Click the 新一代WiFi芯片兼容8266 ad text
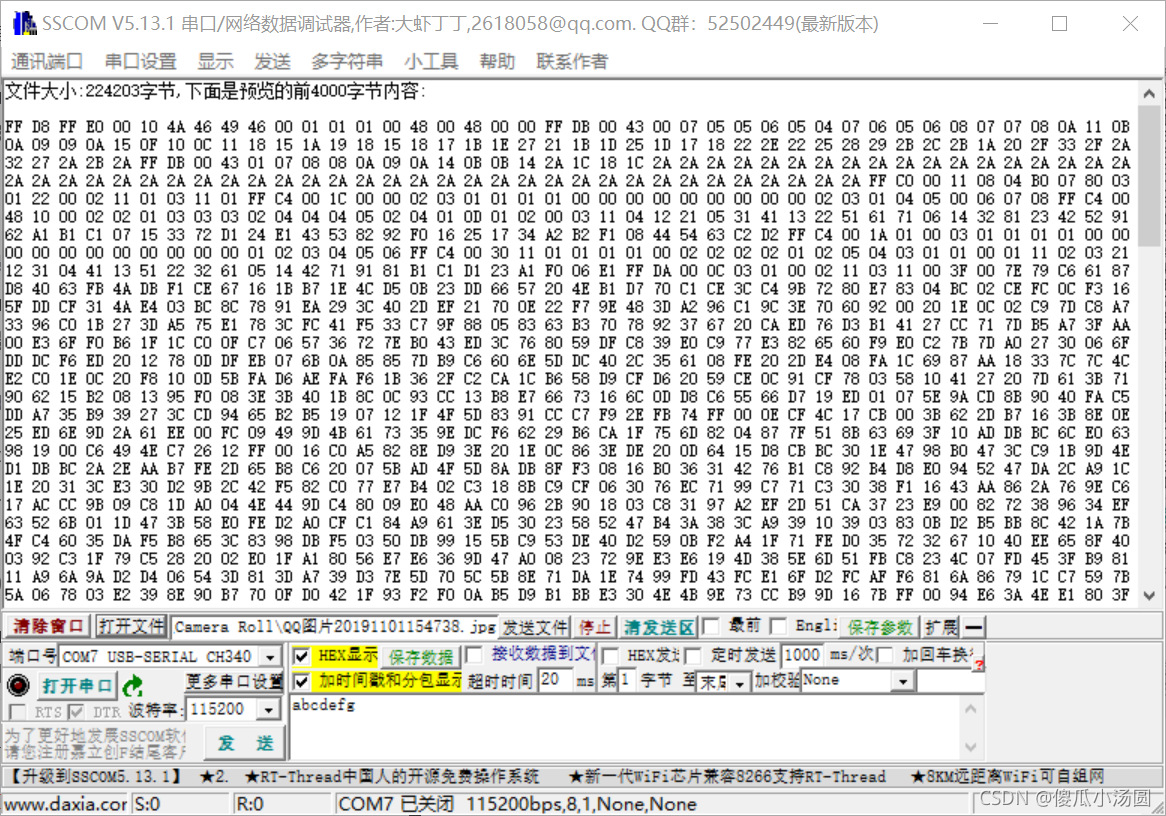Viewport: 1166px width, 816px height. pos(727,777)
